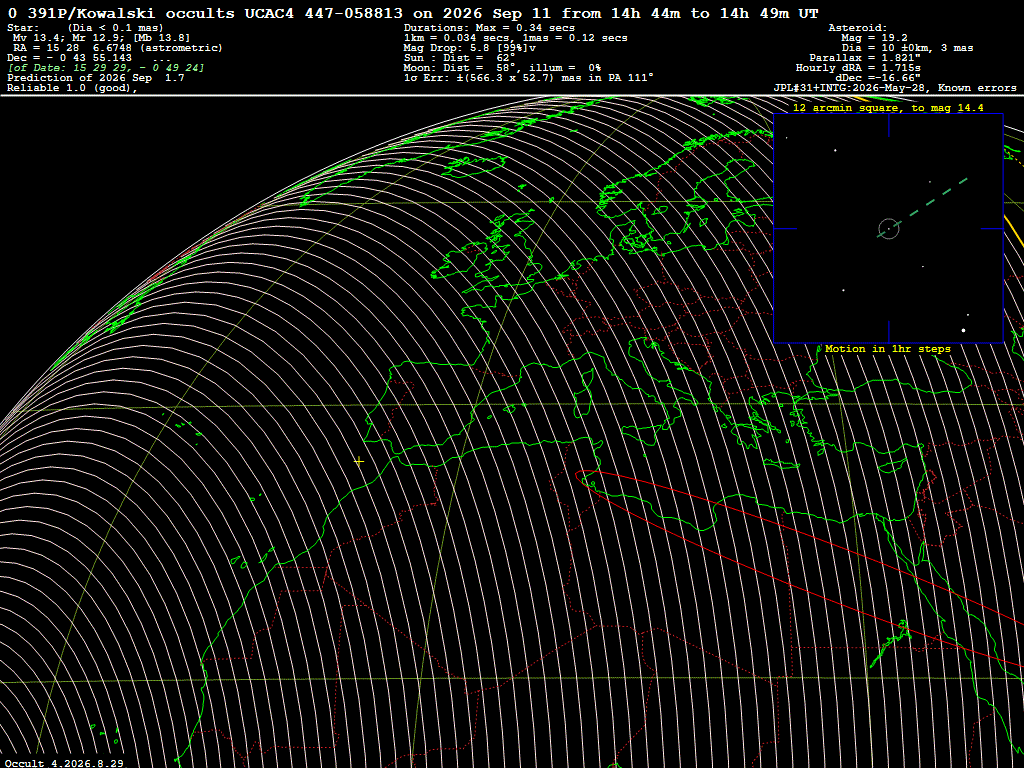Click the blue tick mark atop the star chart
This screenshot has width=1024, height=768.
pyautogui.click(x=888, y=125)
